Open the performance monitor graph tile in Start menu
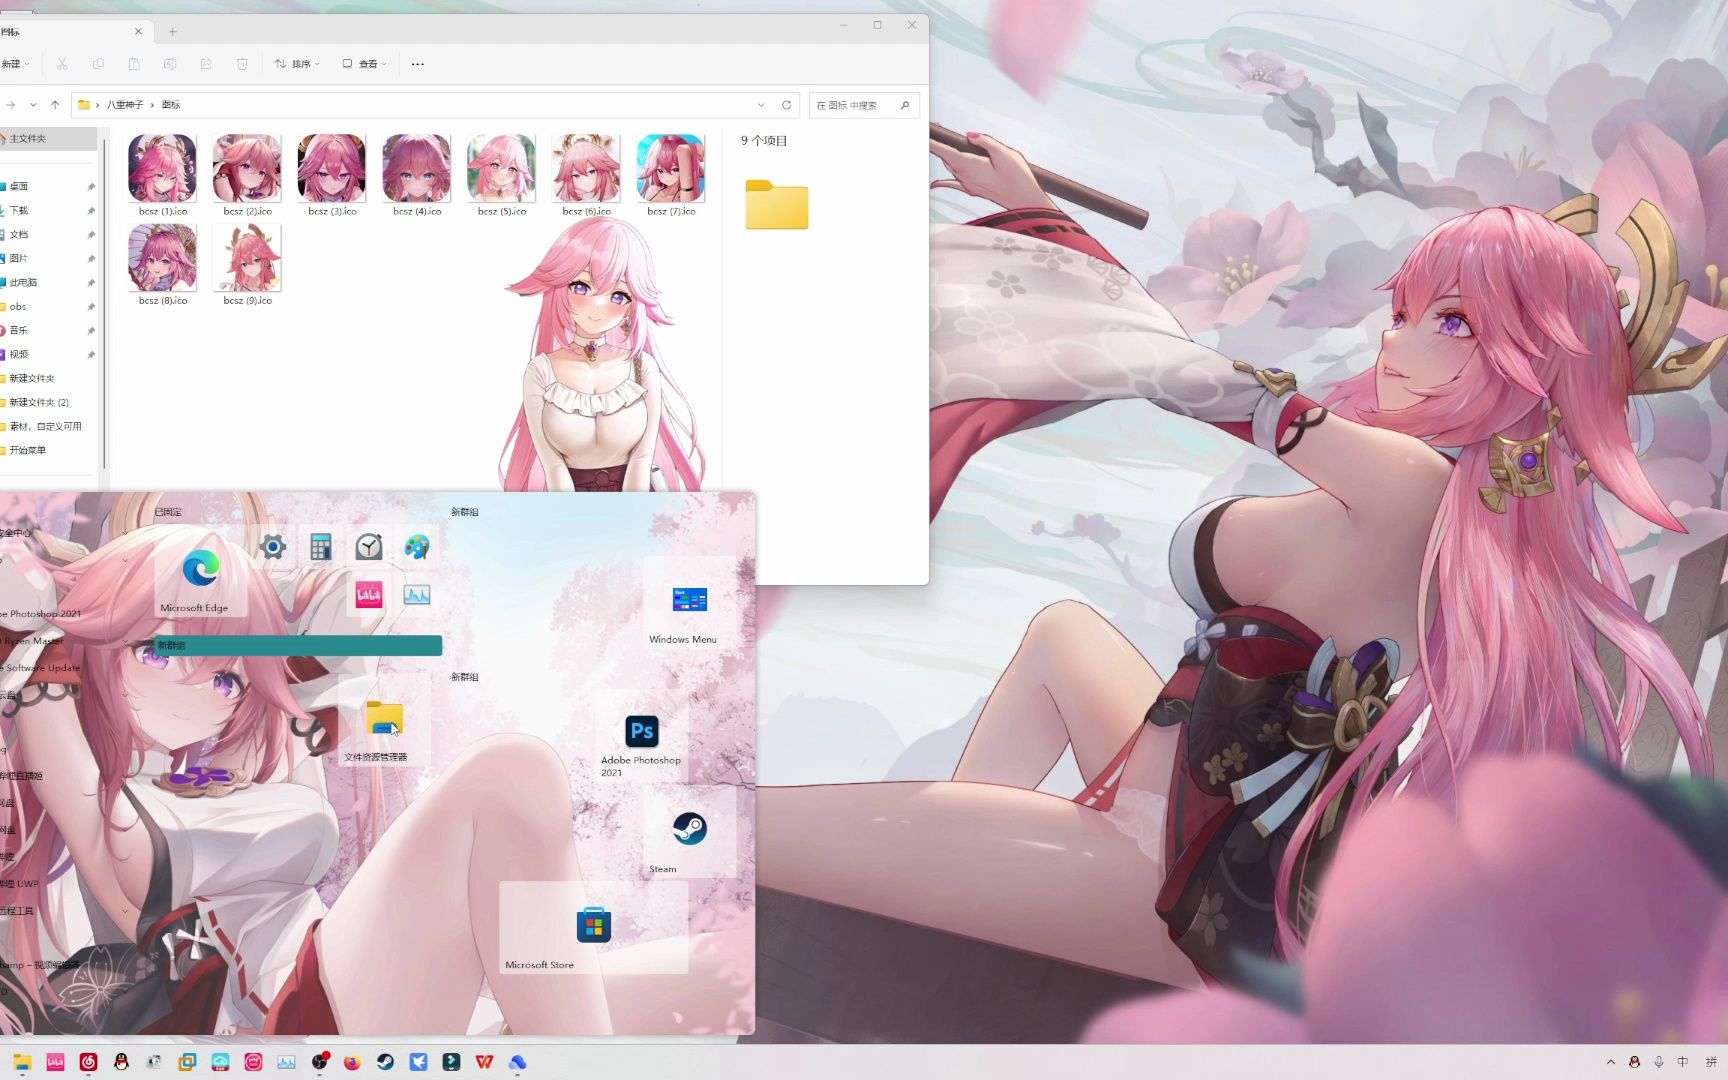Image resolution: width=1728 pixels, height=1080 pixels. coord(417,595)
